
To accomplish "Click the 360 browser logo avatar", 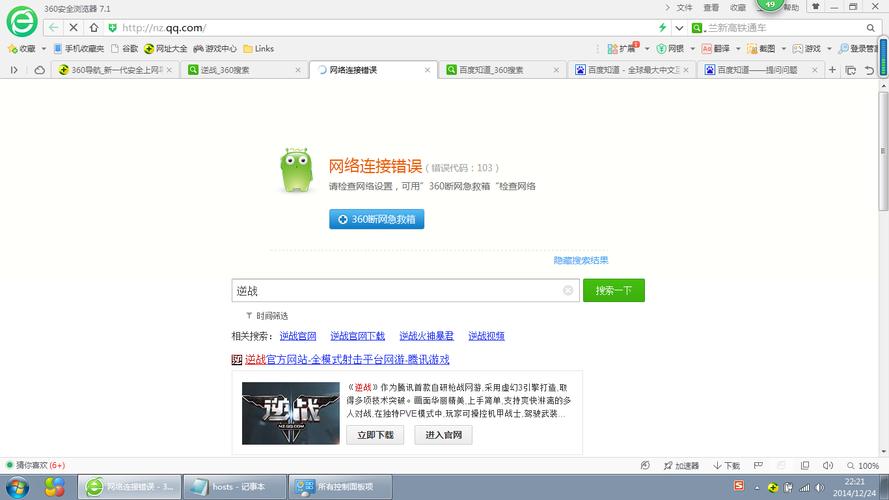I will [x=22, y=22].
